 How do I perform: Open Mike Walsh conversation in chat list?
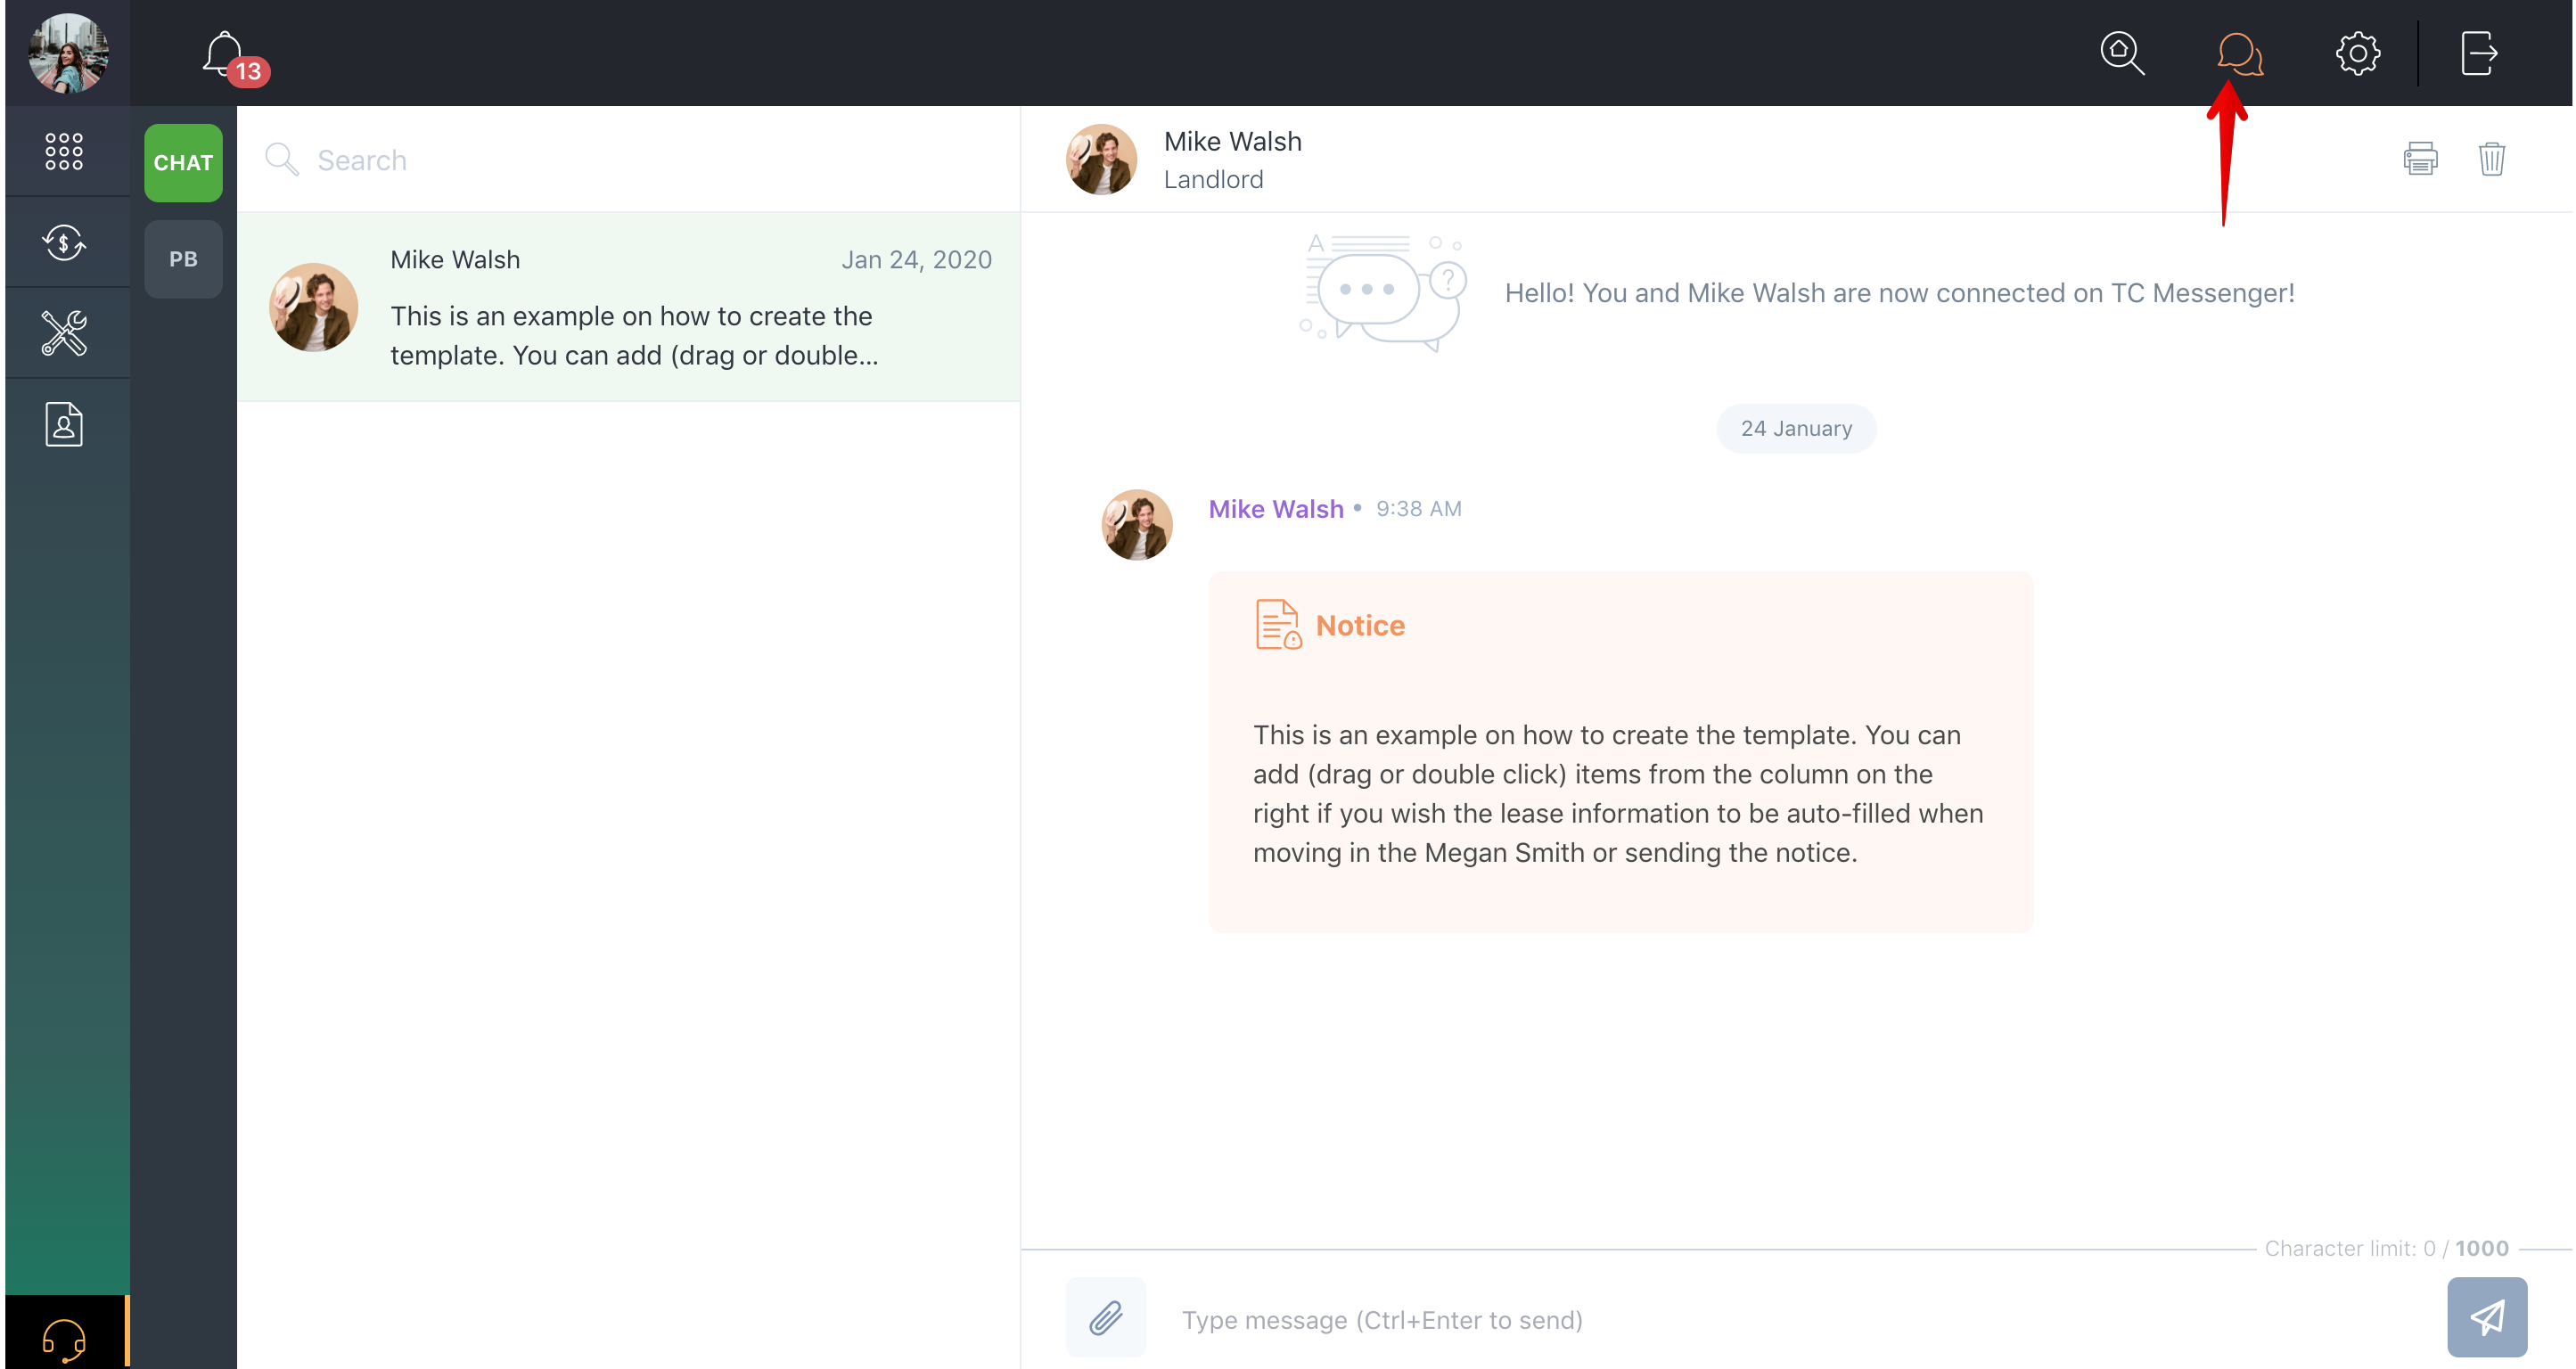coord(629,307)
